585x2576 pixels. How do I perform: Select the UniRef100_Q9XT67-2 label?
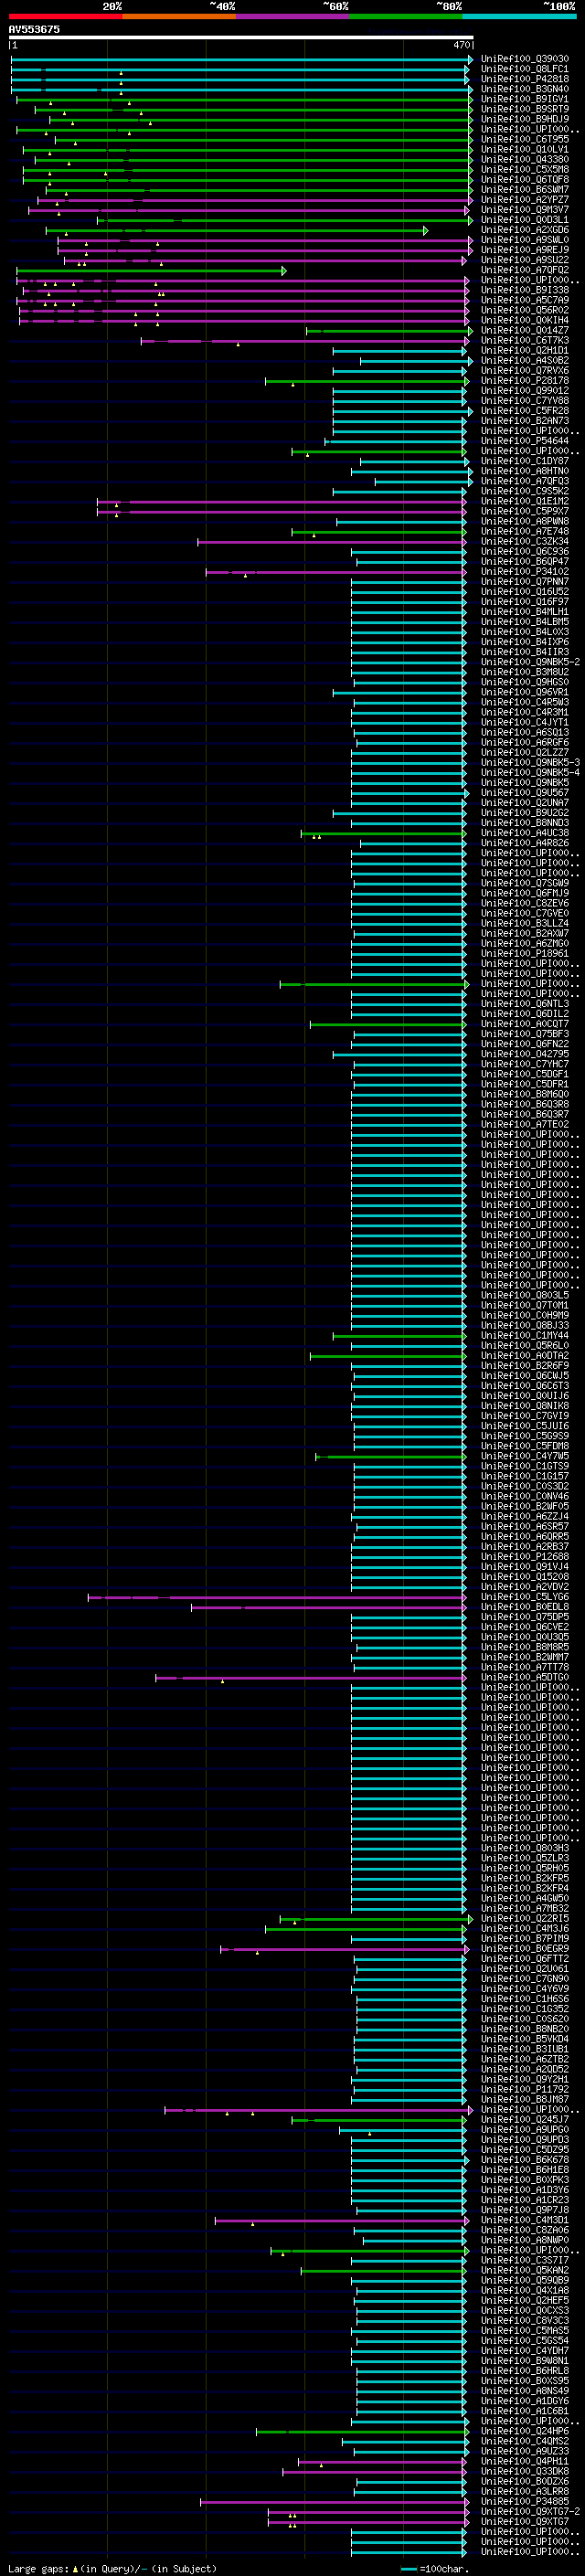(x=530, y=2511)
